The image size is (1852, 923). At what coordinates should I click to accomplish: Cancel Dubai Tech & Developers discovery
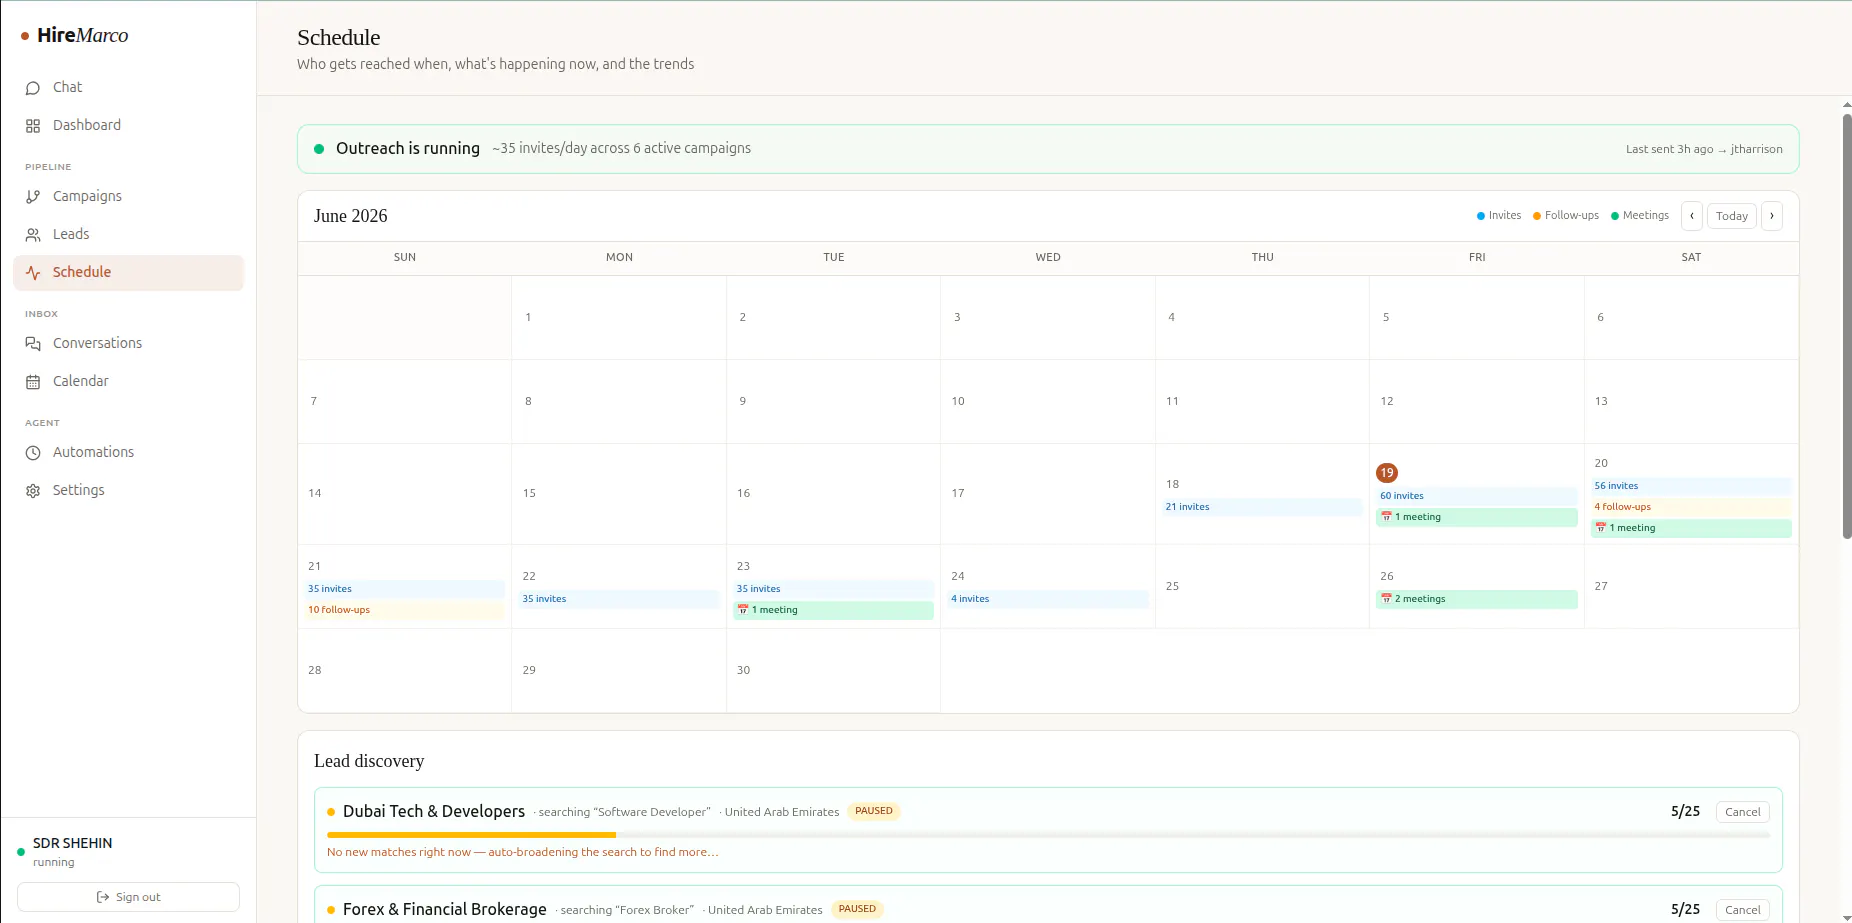pyautogui.click(x=1743, y=812)
